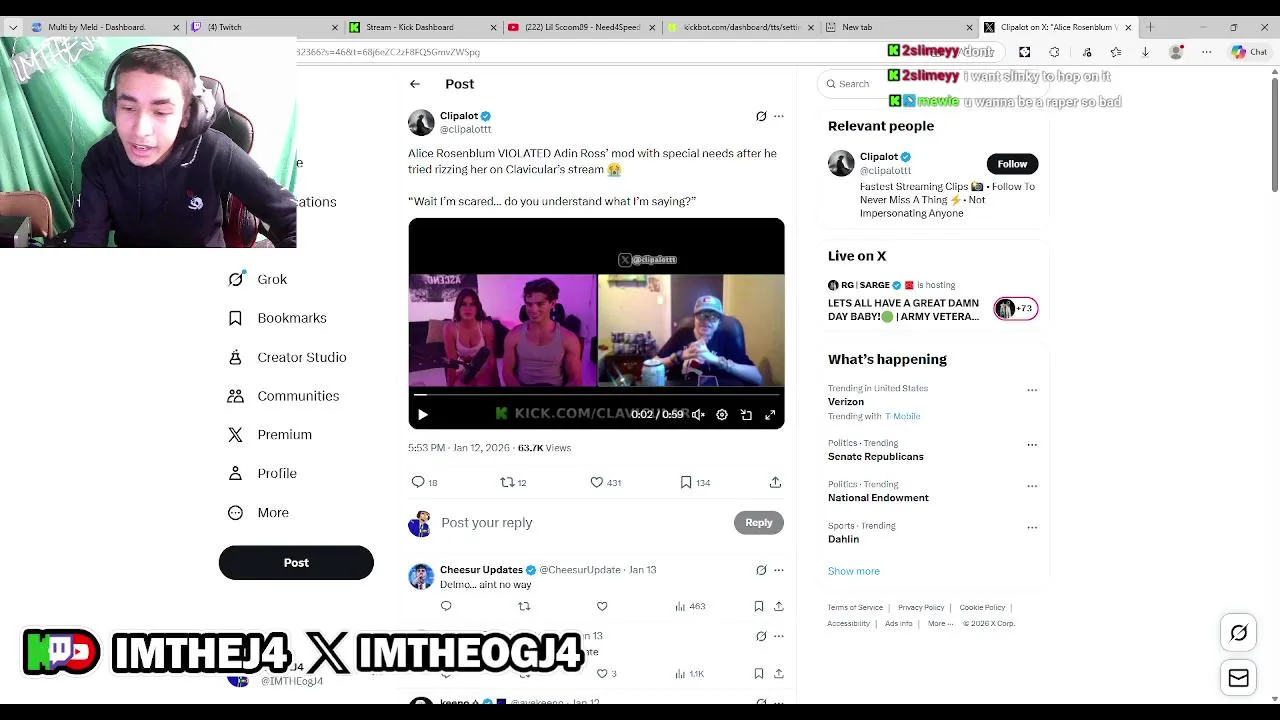Bookmark the Cheesur Updates comment

click(759, 606)
